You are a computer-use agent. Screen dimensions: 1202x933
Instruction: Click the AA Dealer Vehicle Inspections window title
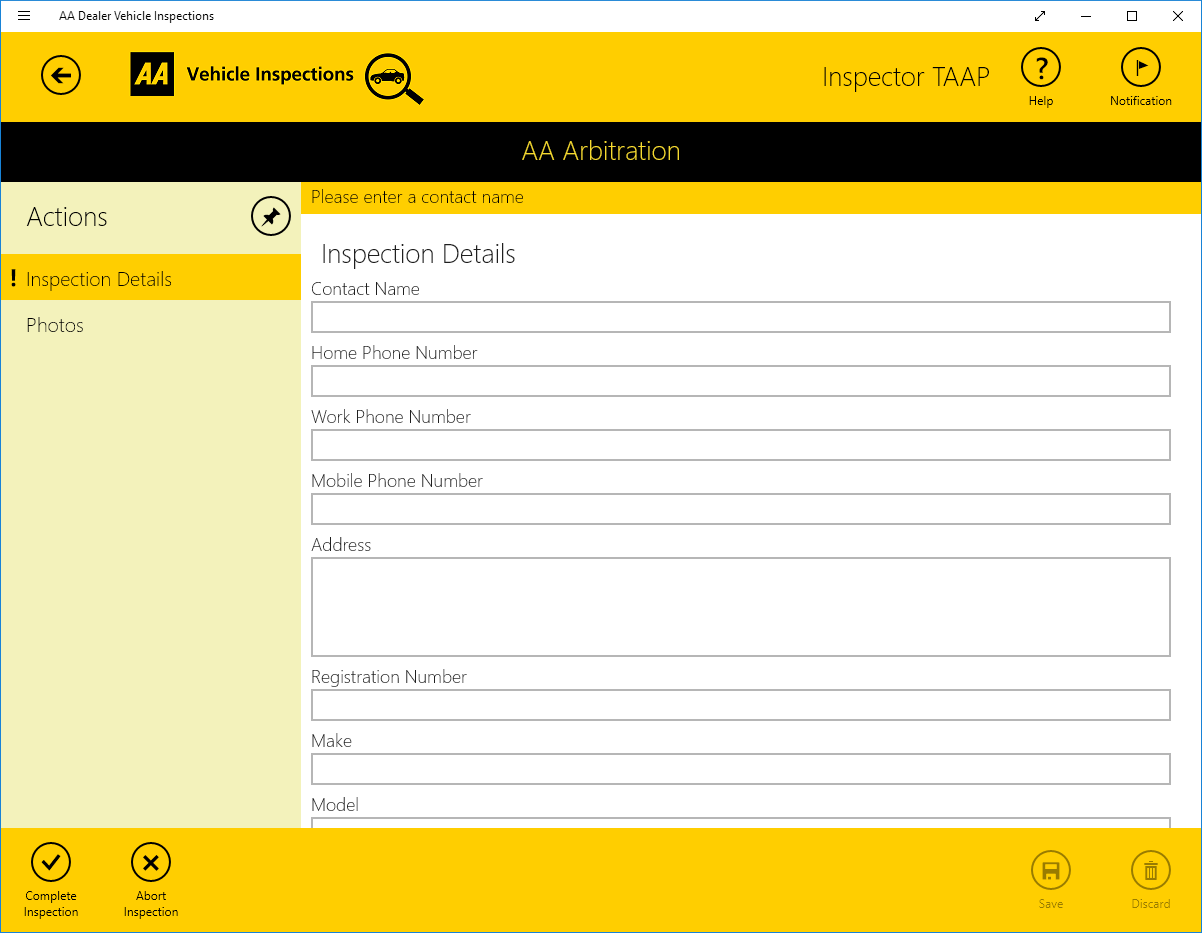point(136,16)
